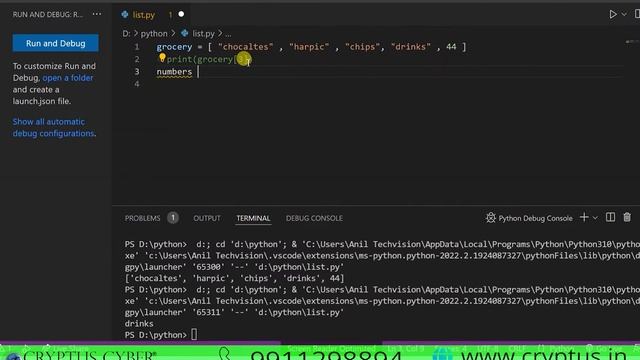Open the Run and Debug panel's more actions menu

97,14
